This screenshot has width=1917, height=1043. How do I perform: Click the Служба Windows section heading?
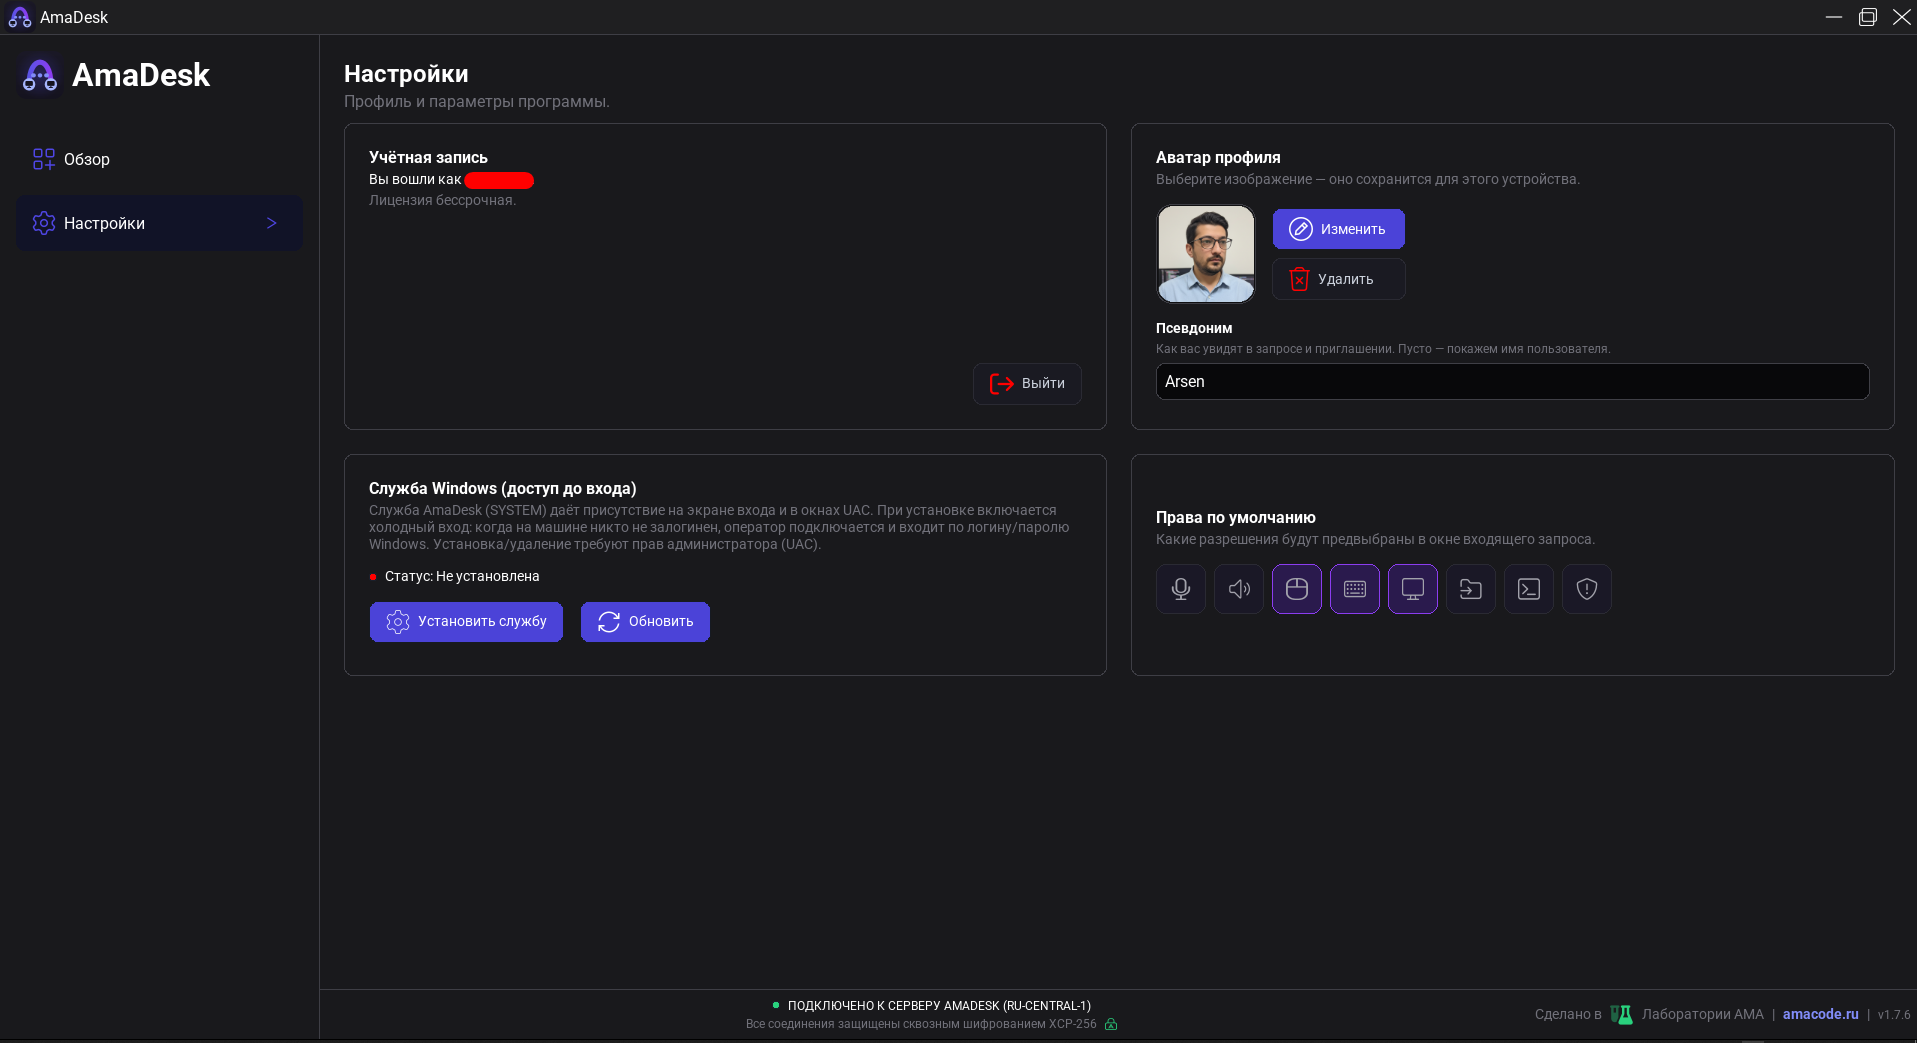click(x=502, y=488)
